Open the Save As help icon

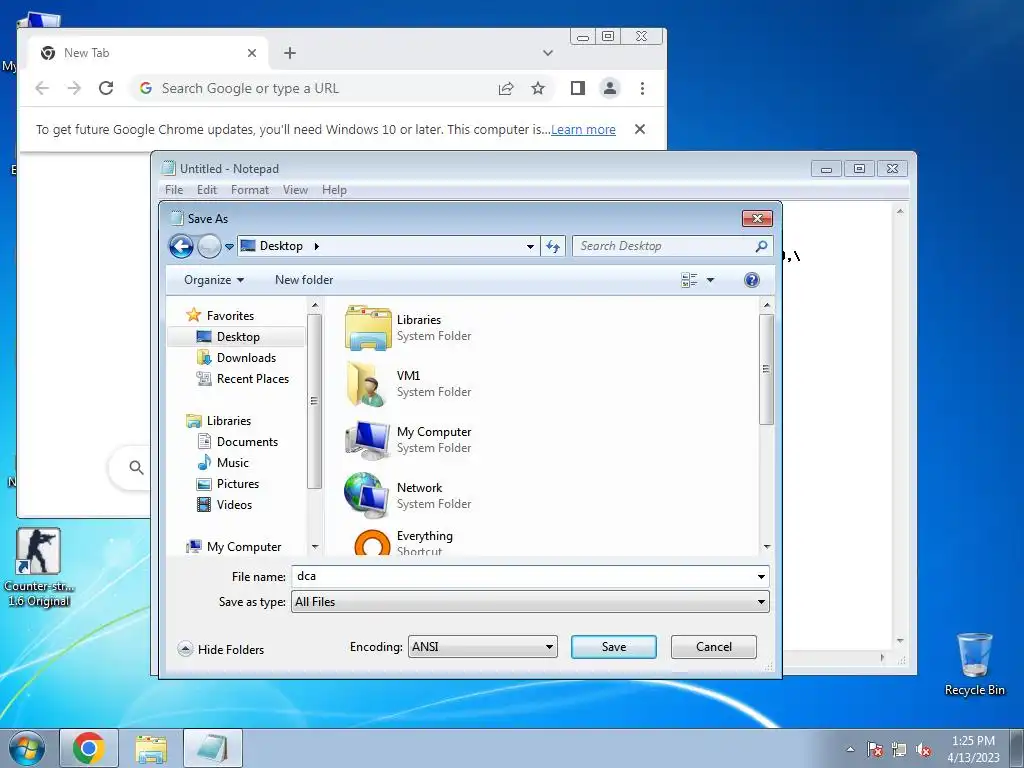[x=752, y=280]
